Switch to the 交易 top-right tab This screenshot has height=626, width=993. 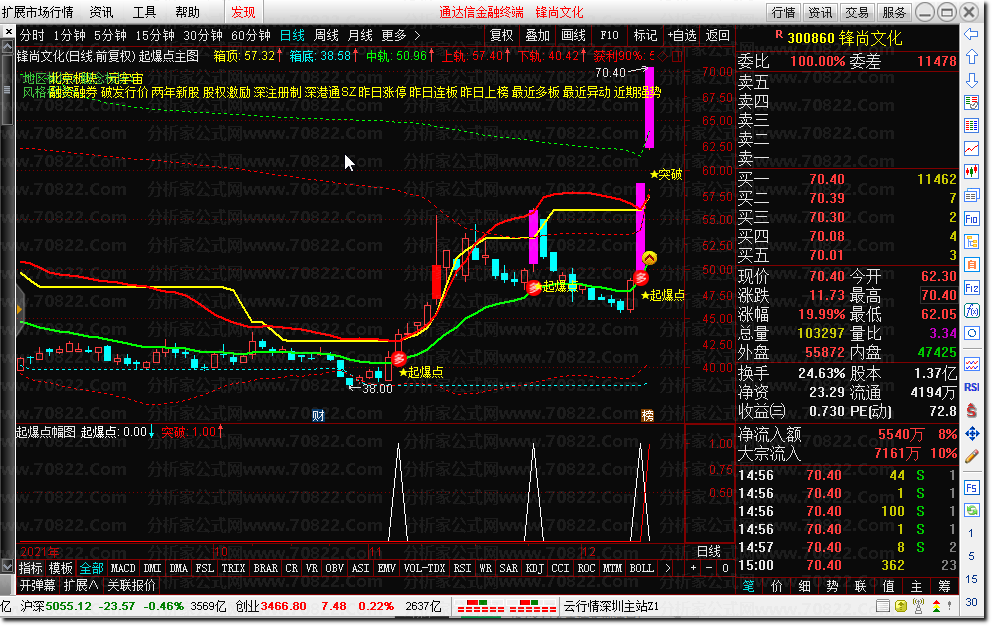tap(856, 12)
